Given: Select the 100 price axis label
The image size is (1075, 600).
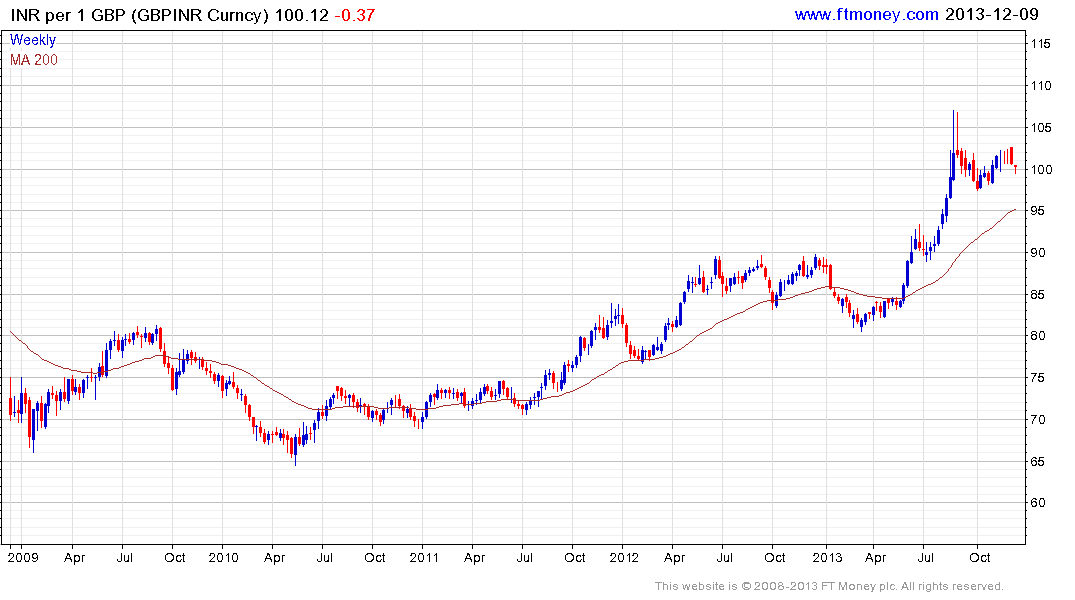Looking at the screenshot, I should [x=1040, y=170].
